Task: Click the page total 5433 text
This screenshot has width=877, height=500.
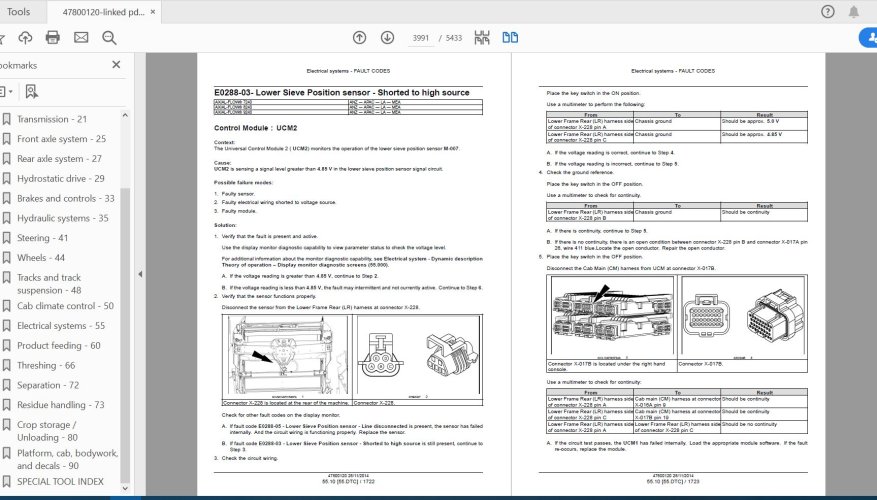Action: pos(454,38)
